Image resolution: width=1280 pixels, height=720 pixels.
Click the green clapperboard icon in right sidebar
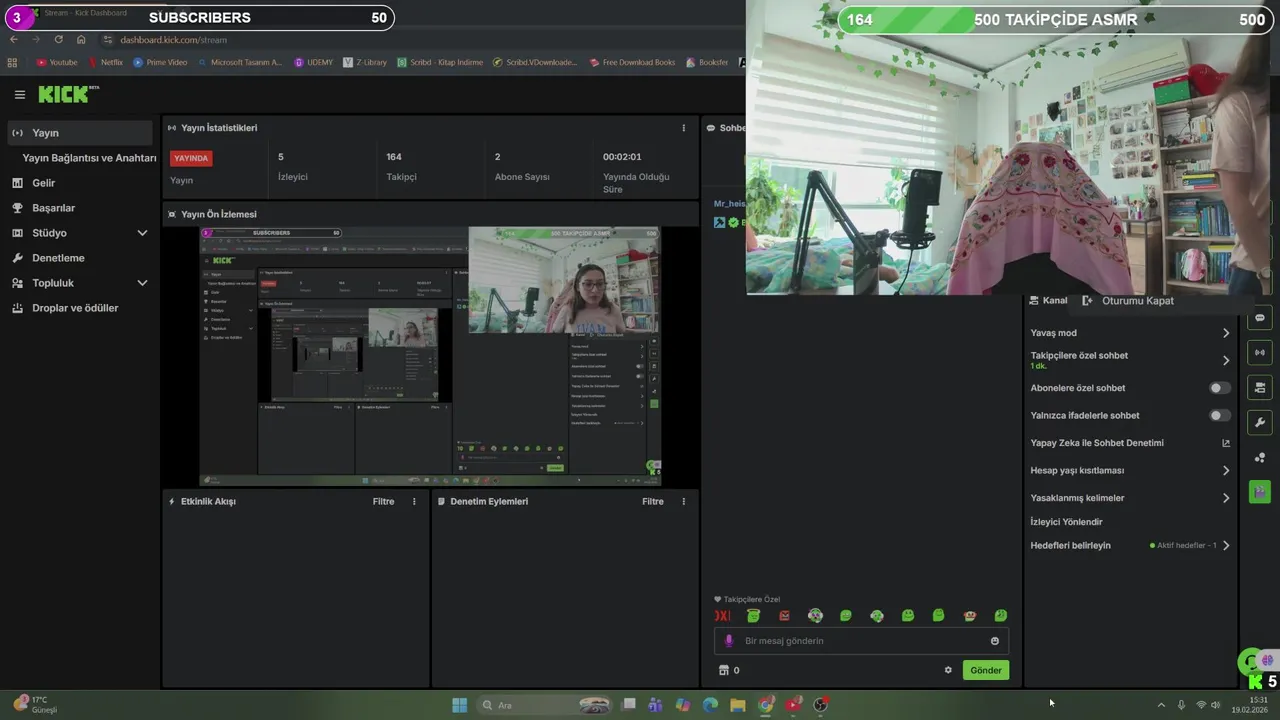coord(1260,492)
